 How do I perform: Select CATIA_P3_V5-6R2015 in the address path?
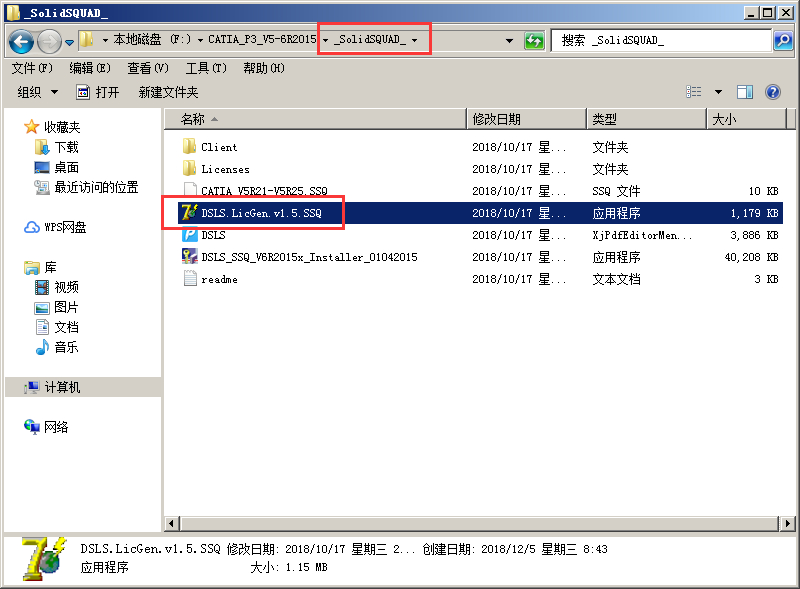pyautogui.click(x=262, y=39)
